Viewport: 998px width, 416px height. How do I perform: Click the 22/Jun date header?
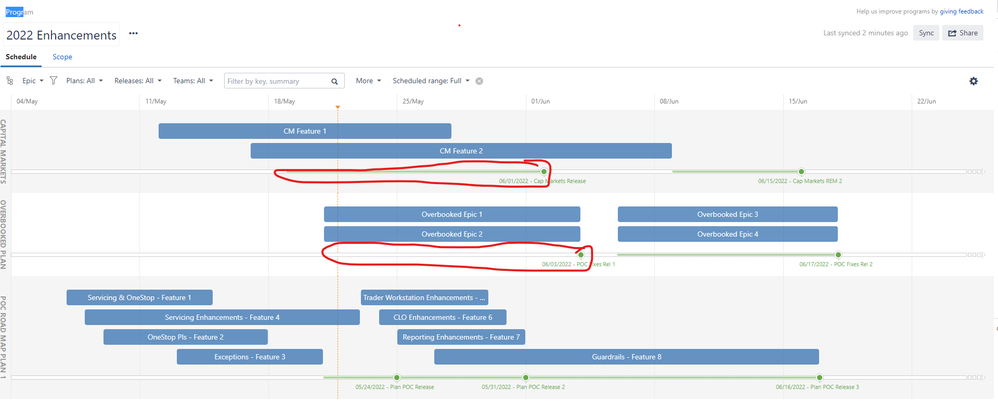coord(927,101)
